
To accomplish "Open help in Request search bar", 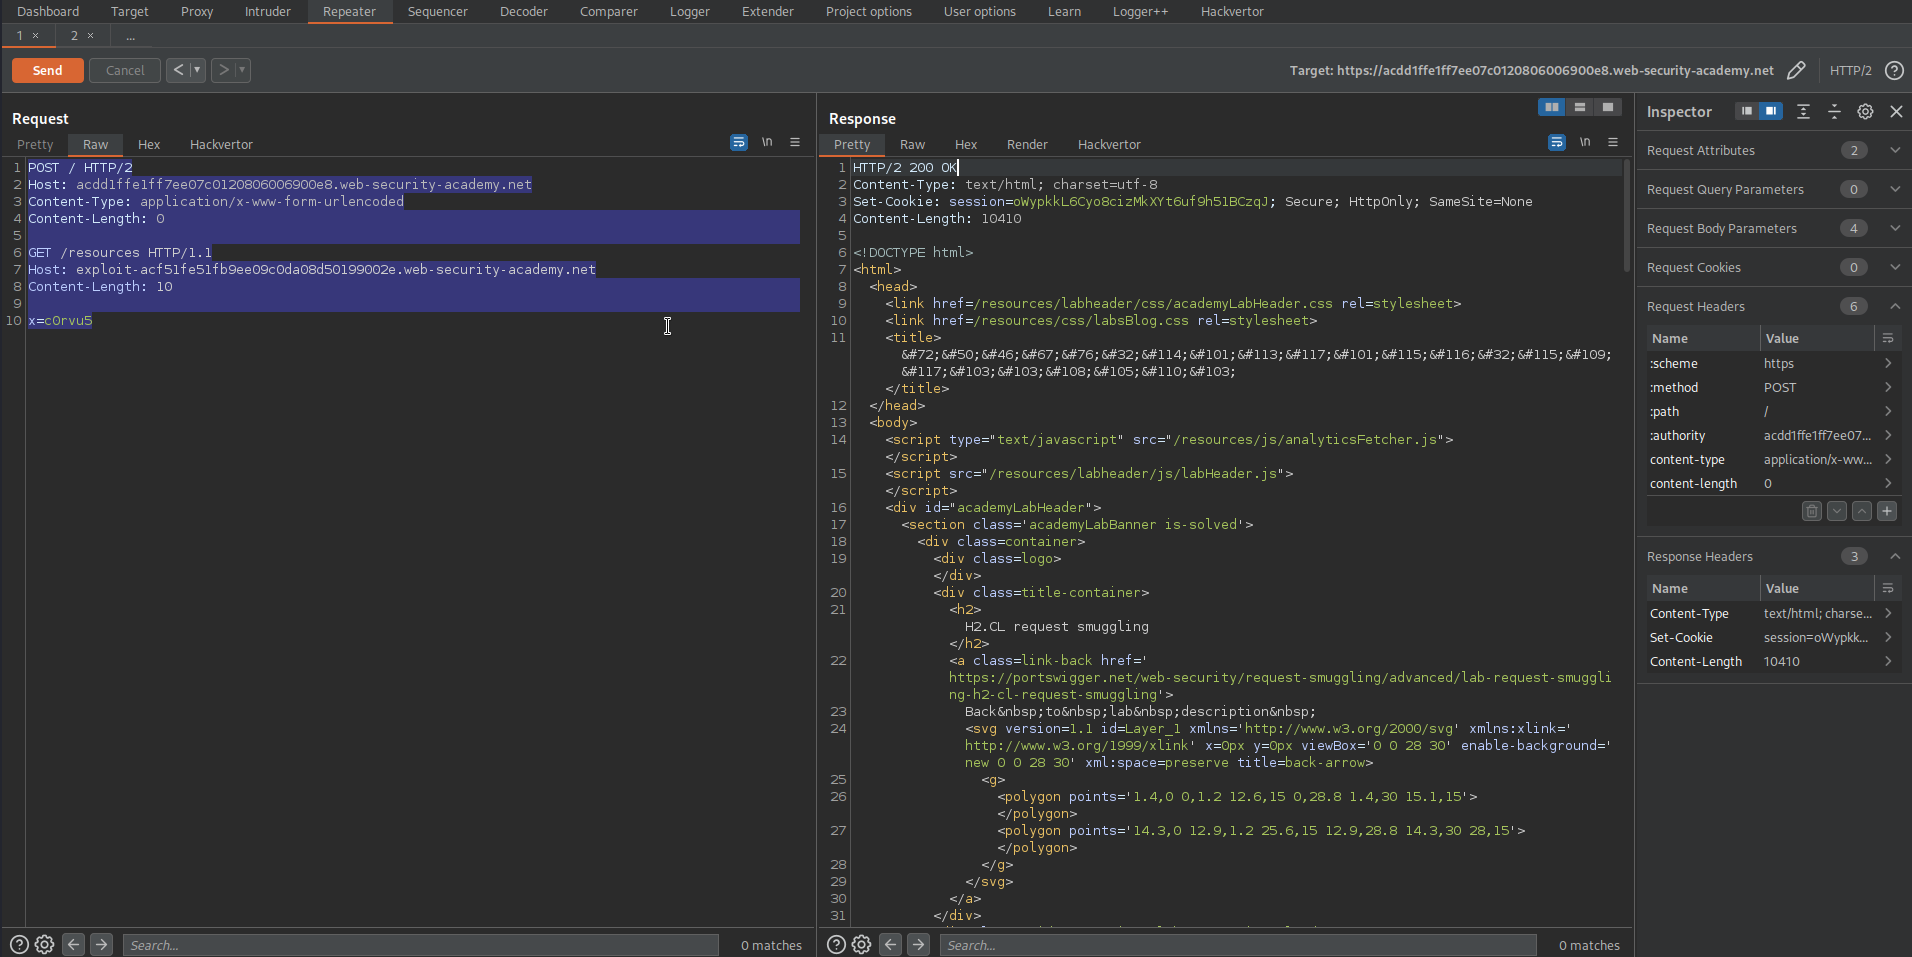I will (19, 944).
